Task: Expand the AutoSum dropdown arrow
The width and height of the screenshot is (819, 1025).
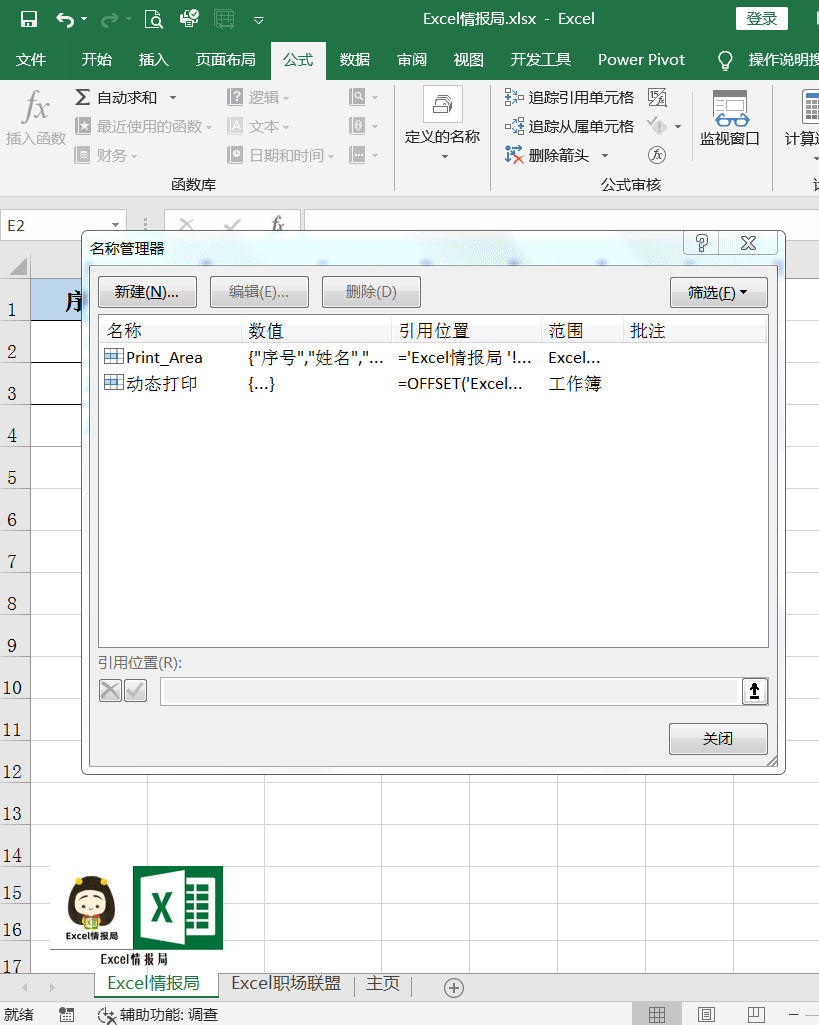Action: (173, 97)
